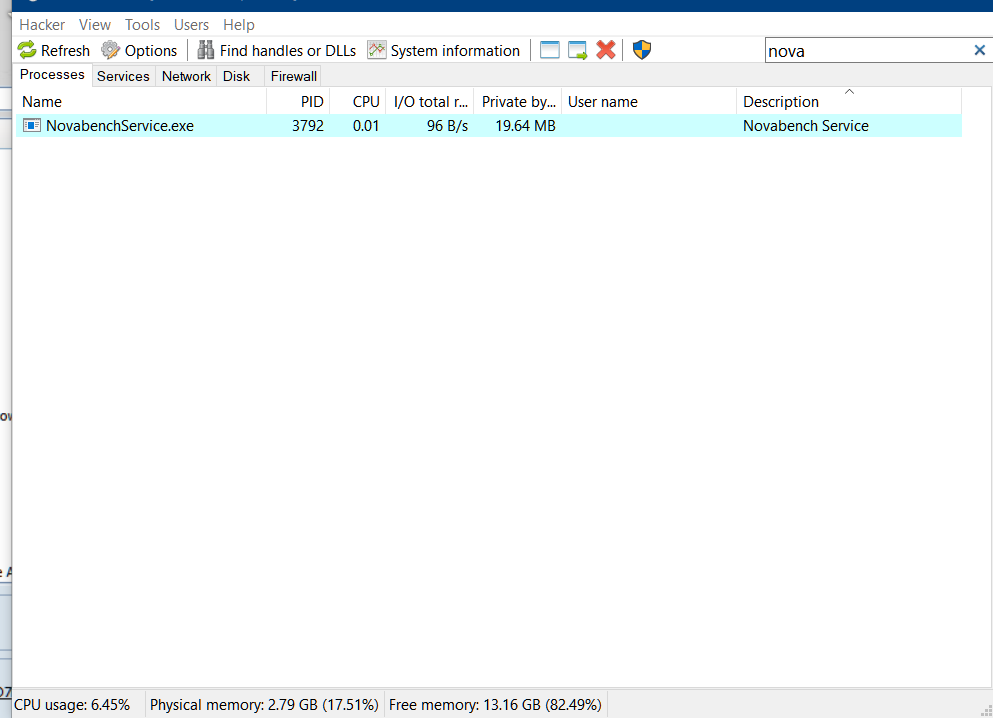Open the Hacker menu
Viewport: 993px width, 718px height.
(x=42, y=25)
